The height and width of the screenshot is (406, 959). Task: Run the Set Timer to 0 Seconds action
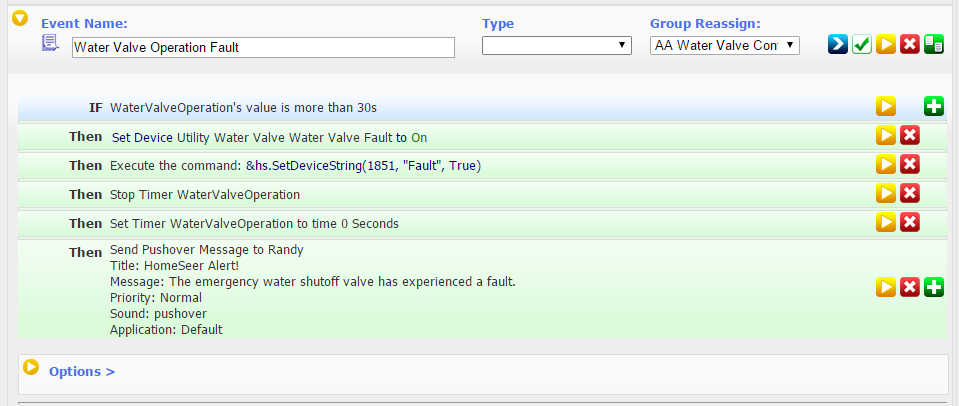[x=886, y=222]
